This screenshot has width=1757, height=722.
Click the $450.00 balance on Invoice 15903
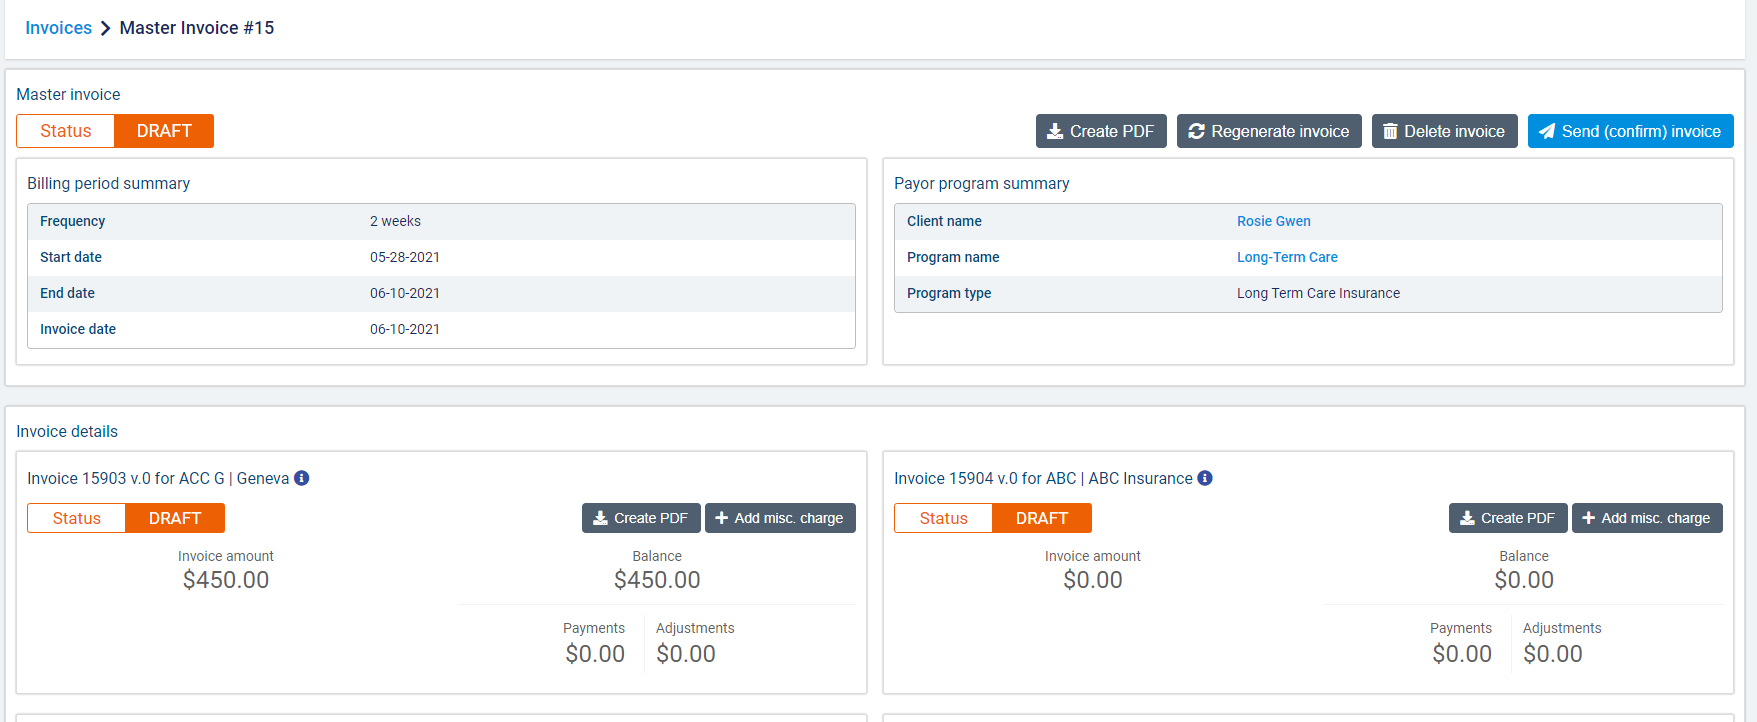coord(656,580)
